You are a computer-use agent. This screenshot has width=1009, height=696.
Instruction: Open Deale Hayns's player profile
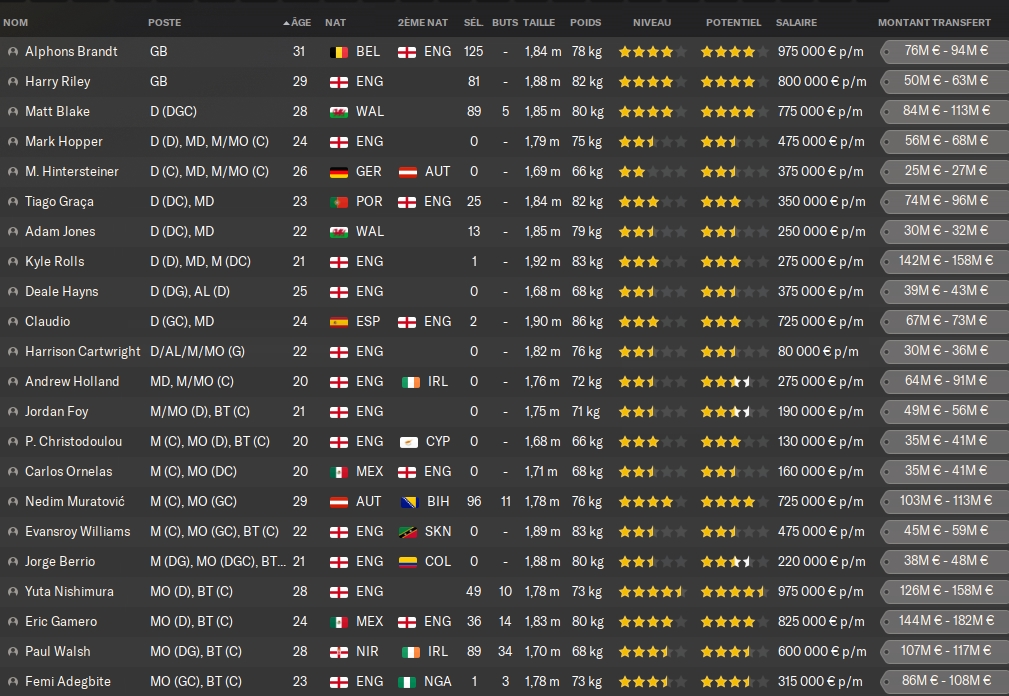coord(62,291)
